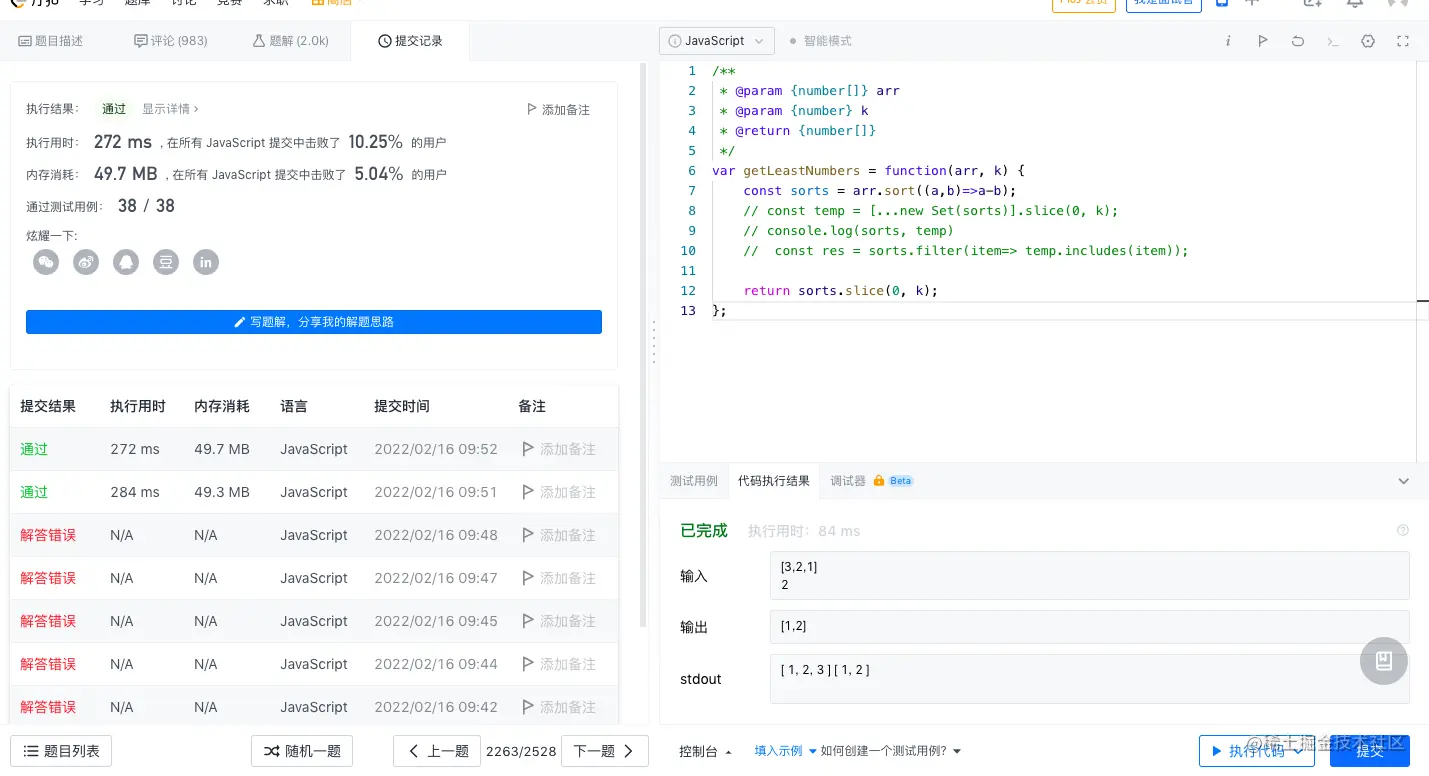Open the floating notebook button
The width and height of the screenshot is (1429, 776).
pyautogui.click(x=1384, y=661)
